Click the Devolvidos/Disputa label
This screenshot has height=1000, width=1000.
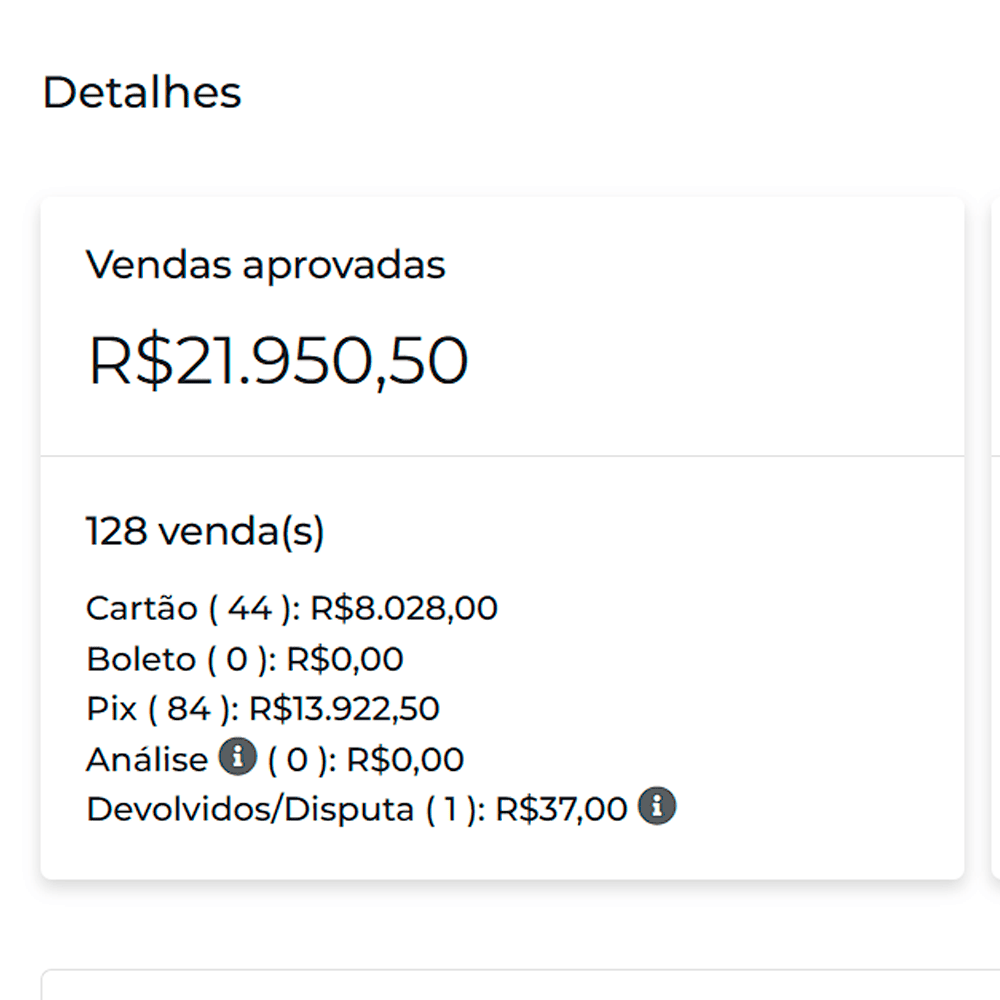[x=250, y=809]
